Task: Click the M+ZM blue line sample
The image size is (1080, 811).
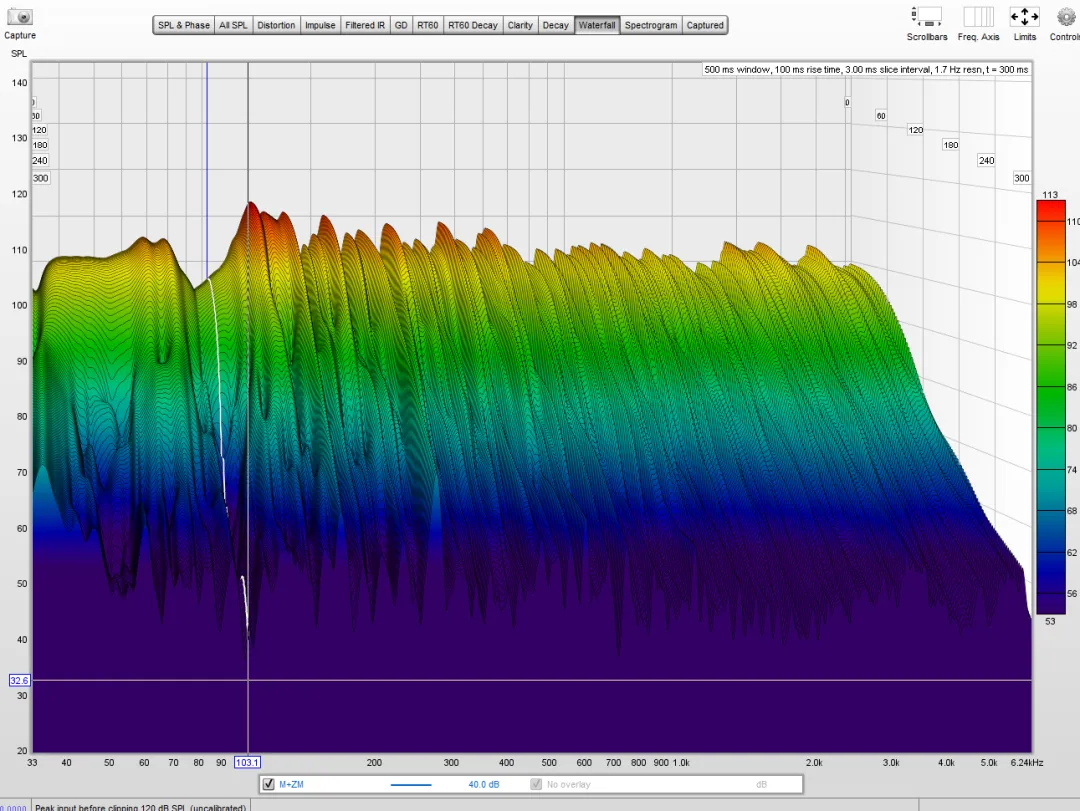Action: [x=410, y=785]
